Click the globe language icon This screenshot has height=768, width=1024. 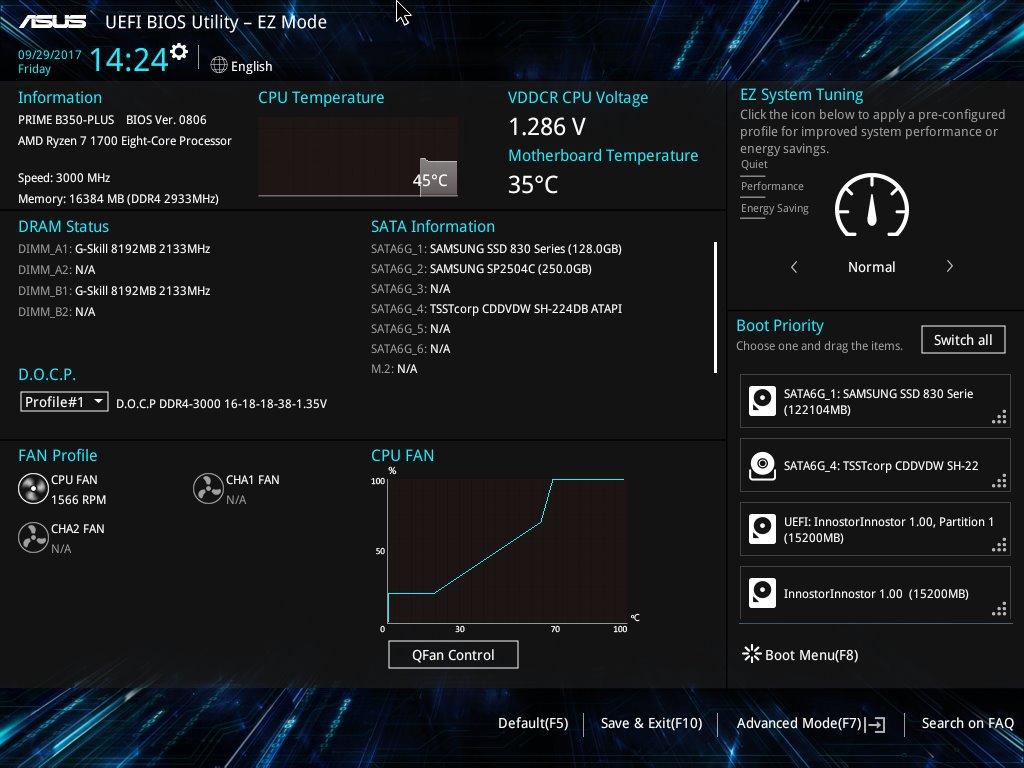(x=219, y=65)
